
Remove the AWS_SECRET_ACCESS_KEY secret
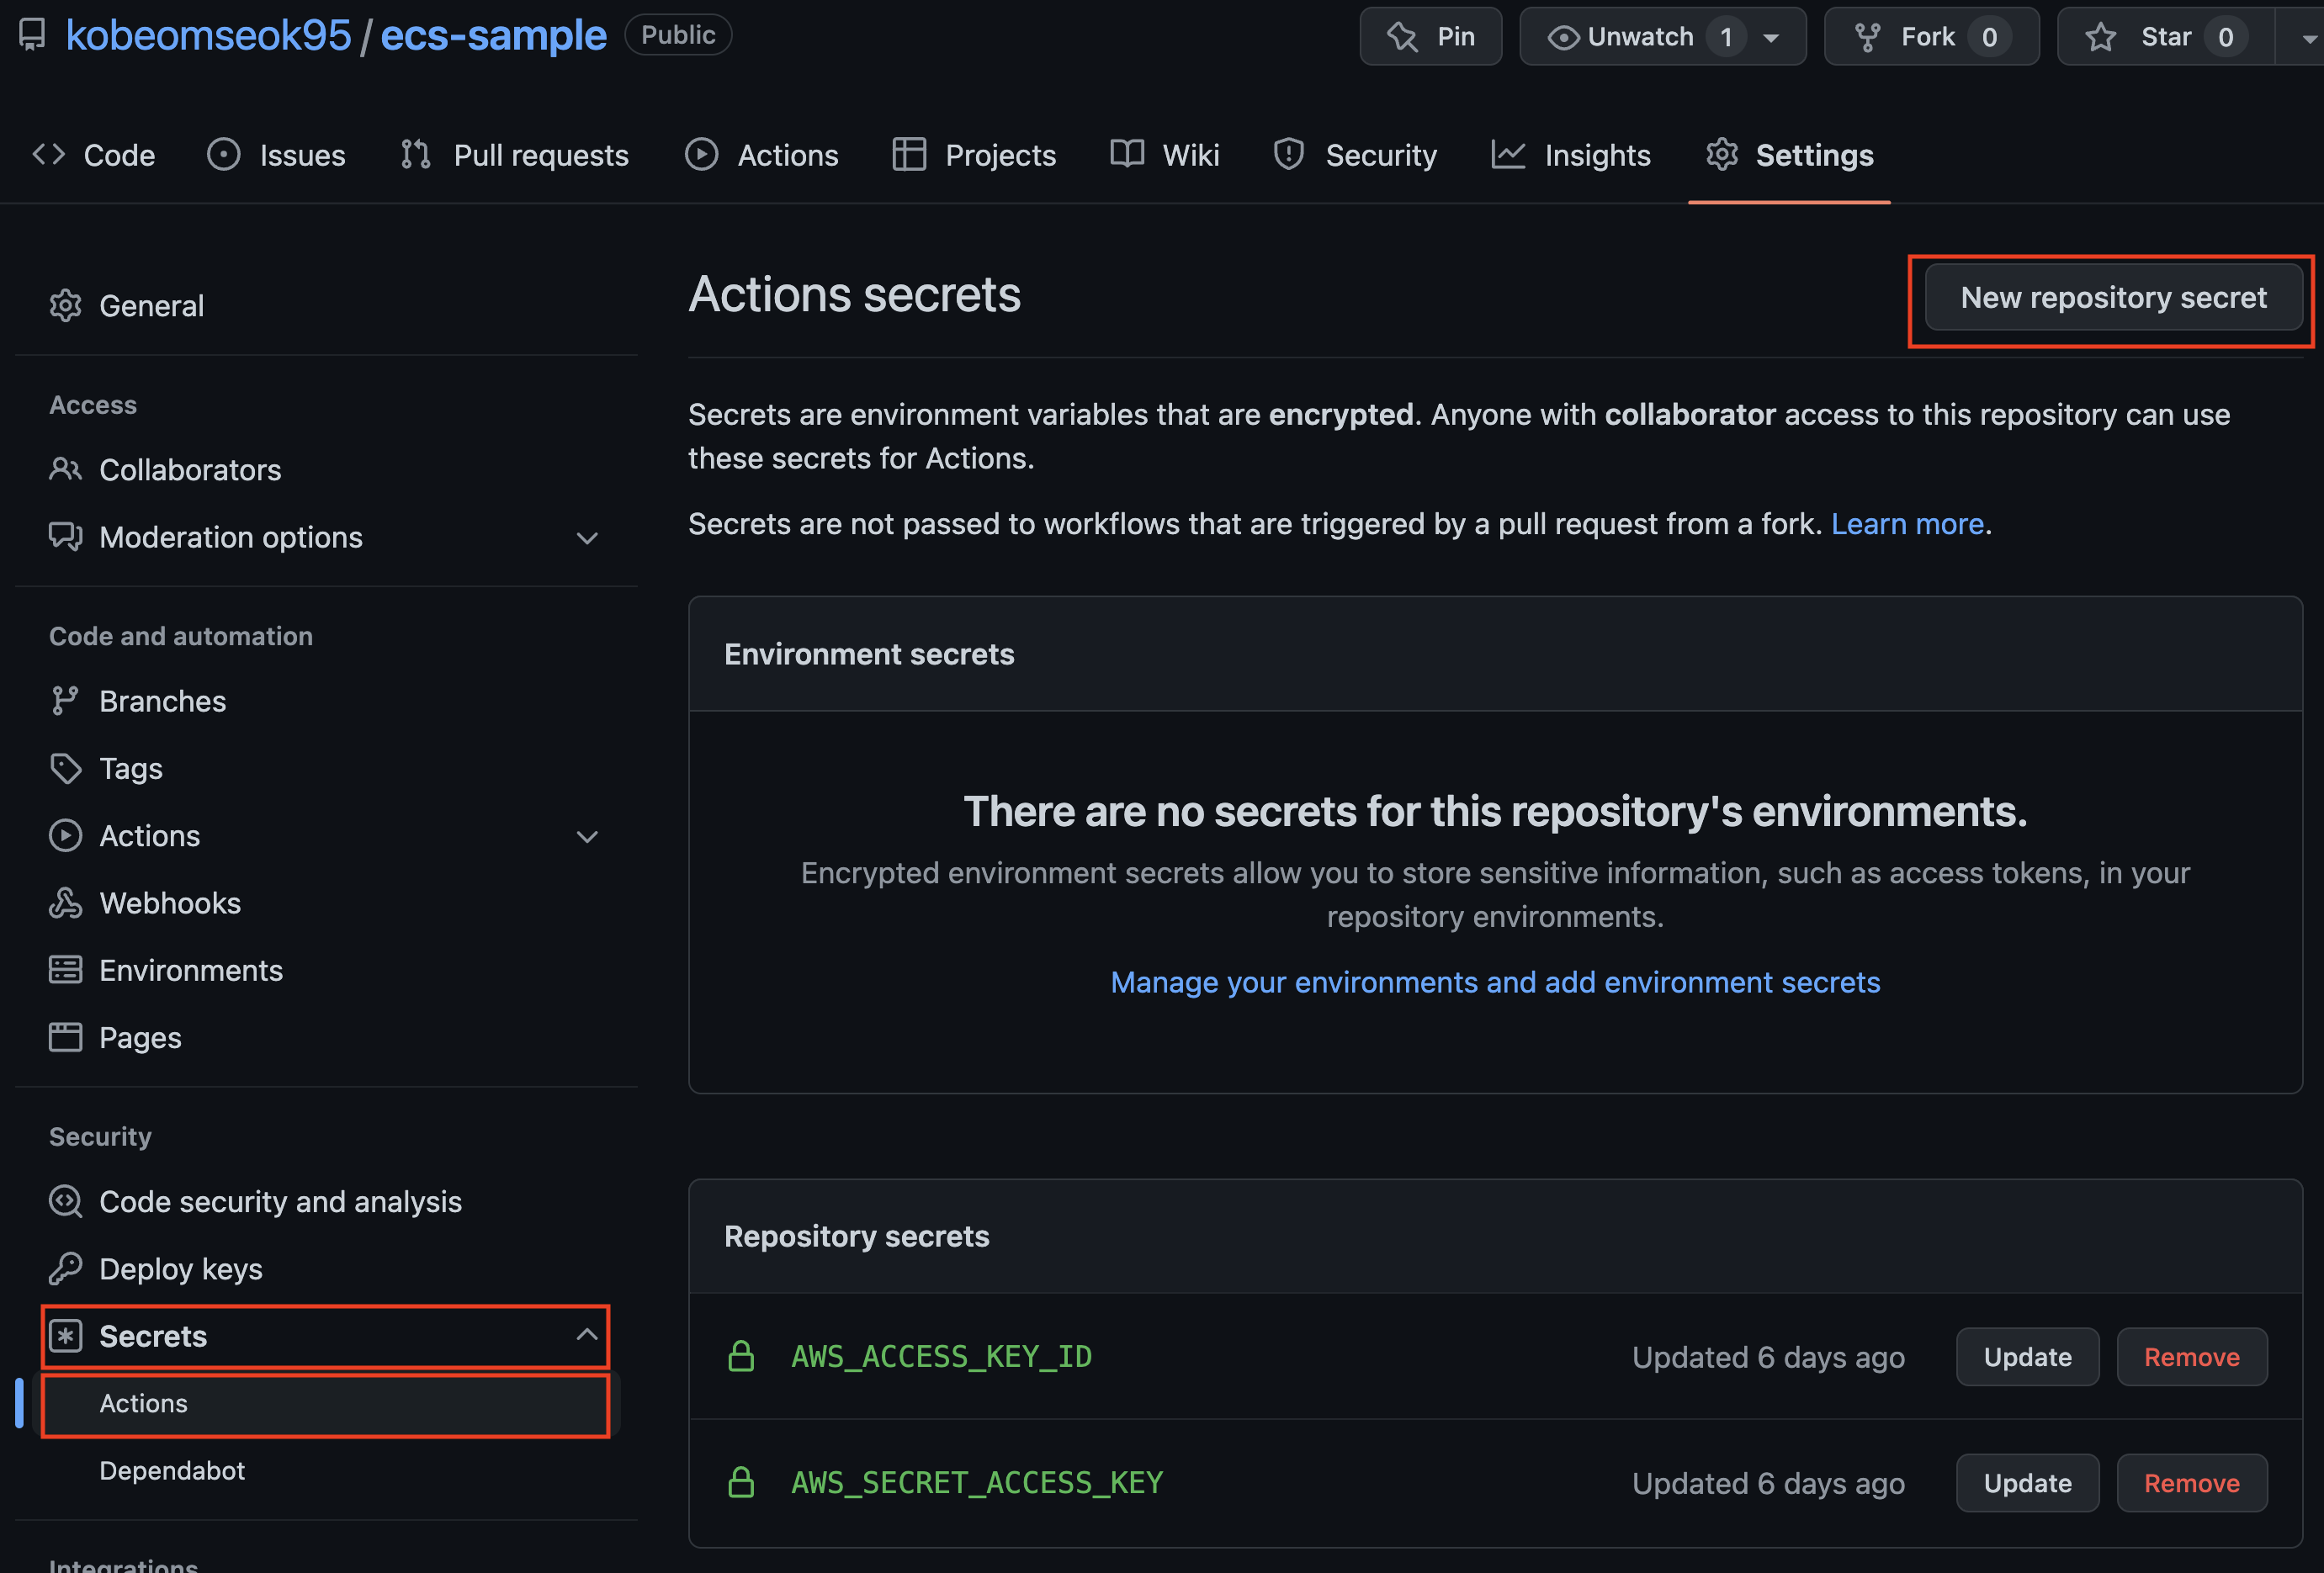[2191, 1482]
